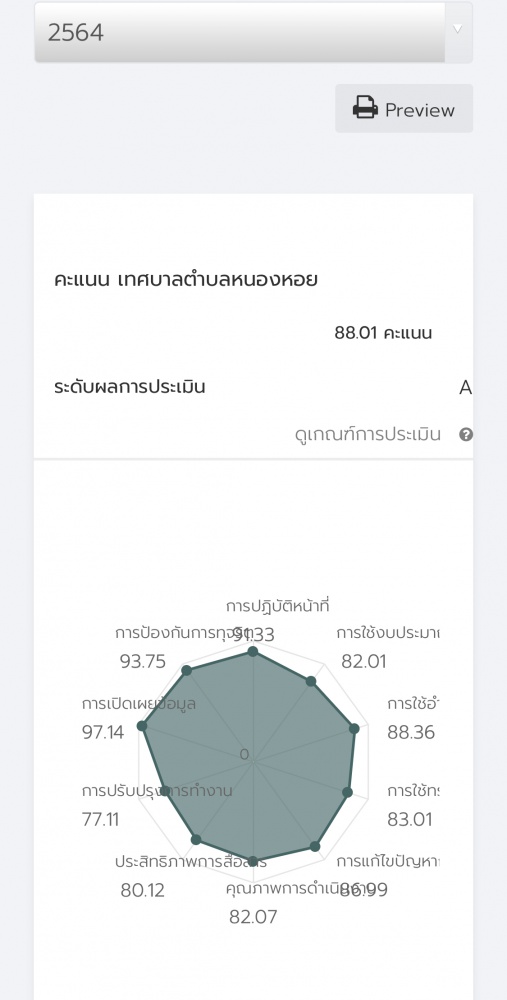This screenshot has width=507, height=1000.
Task: Click the radar point for score 80.12
Action: [196, 839]
